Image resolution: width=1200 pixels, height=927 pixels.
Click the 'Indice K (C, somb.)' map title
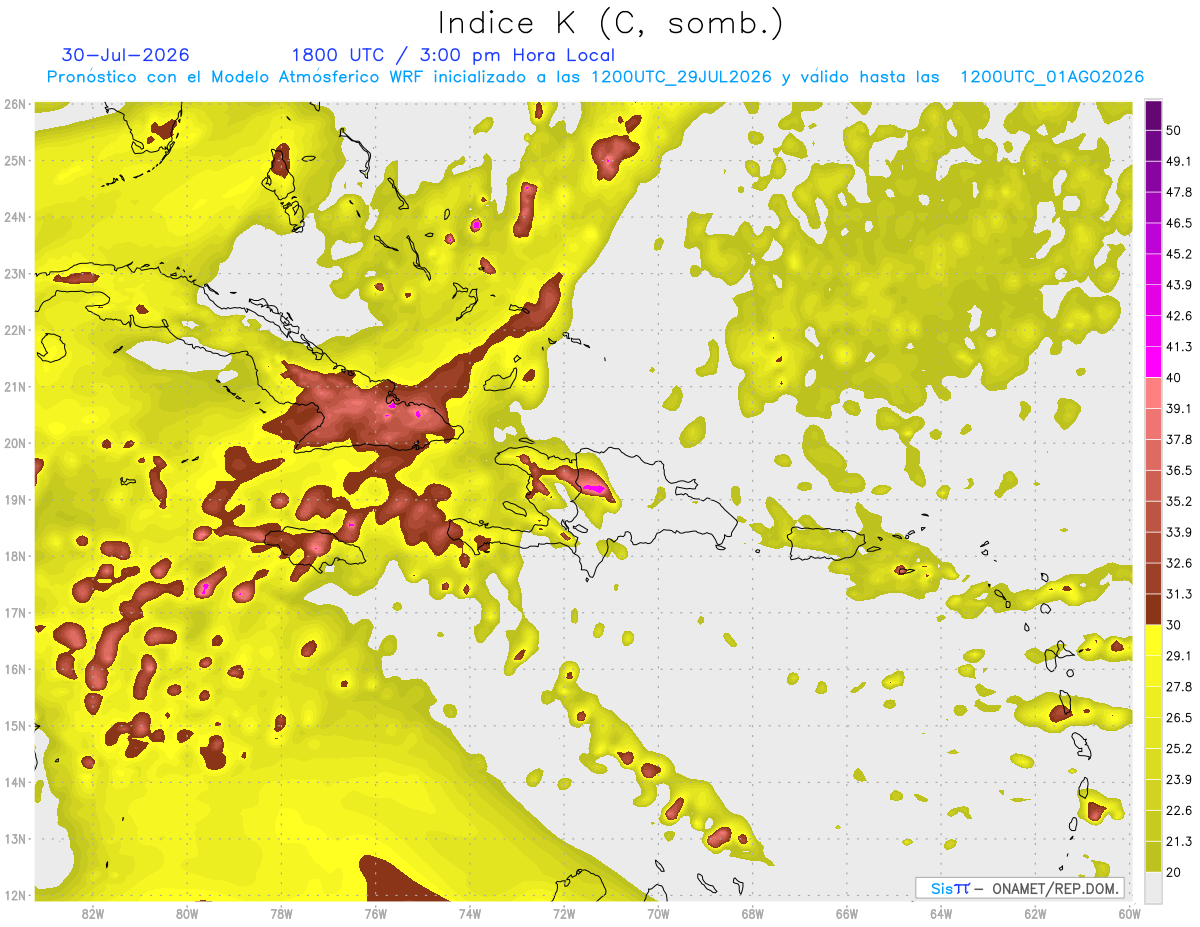point(610,23)
